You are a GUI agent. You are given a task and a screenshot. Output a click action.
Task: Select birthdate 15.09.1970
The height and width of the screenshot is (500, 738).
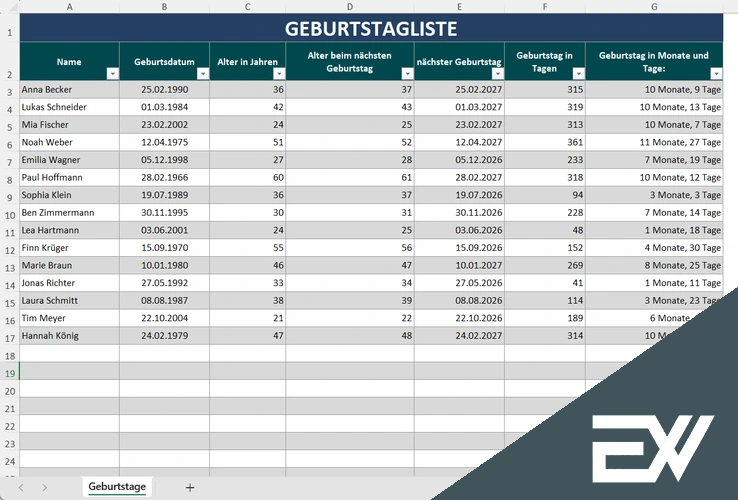[164, 248]
